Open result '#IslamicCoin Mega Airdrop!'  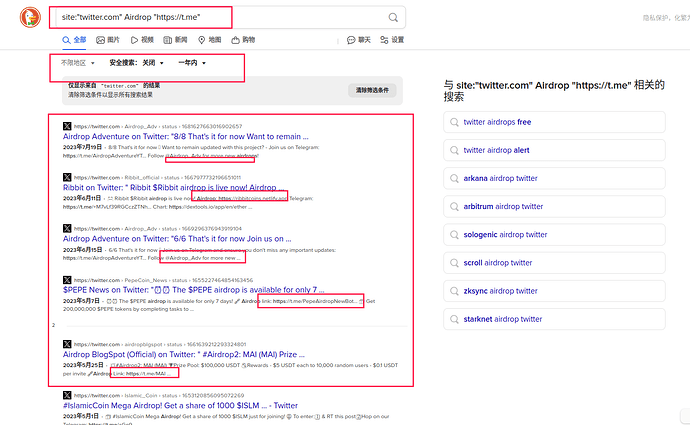pyautogui.click(x=180, y=406)
